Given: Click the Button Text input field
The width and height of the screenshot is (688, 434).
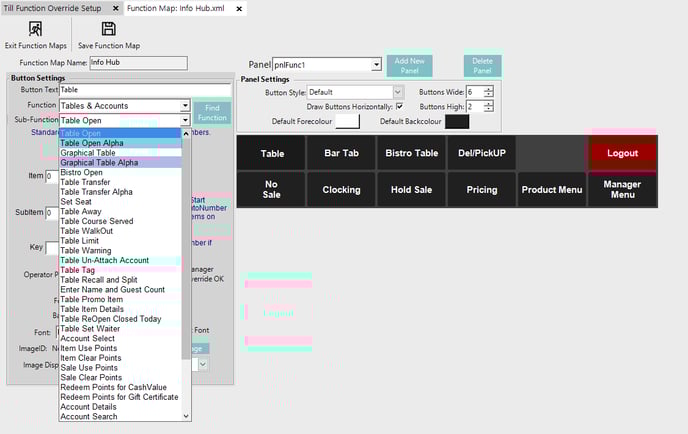Looking at the screenshot, I should 145,90.
